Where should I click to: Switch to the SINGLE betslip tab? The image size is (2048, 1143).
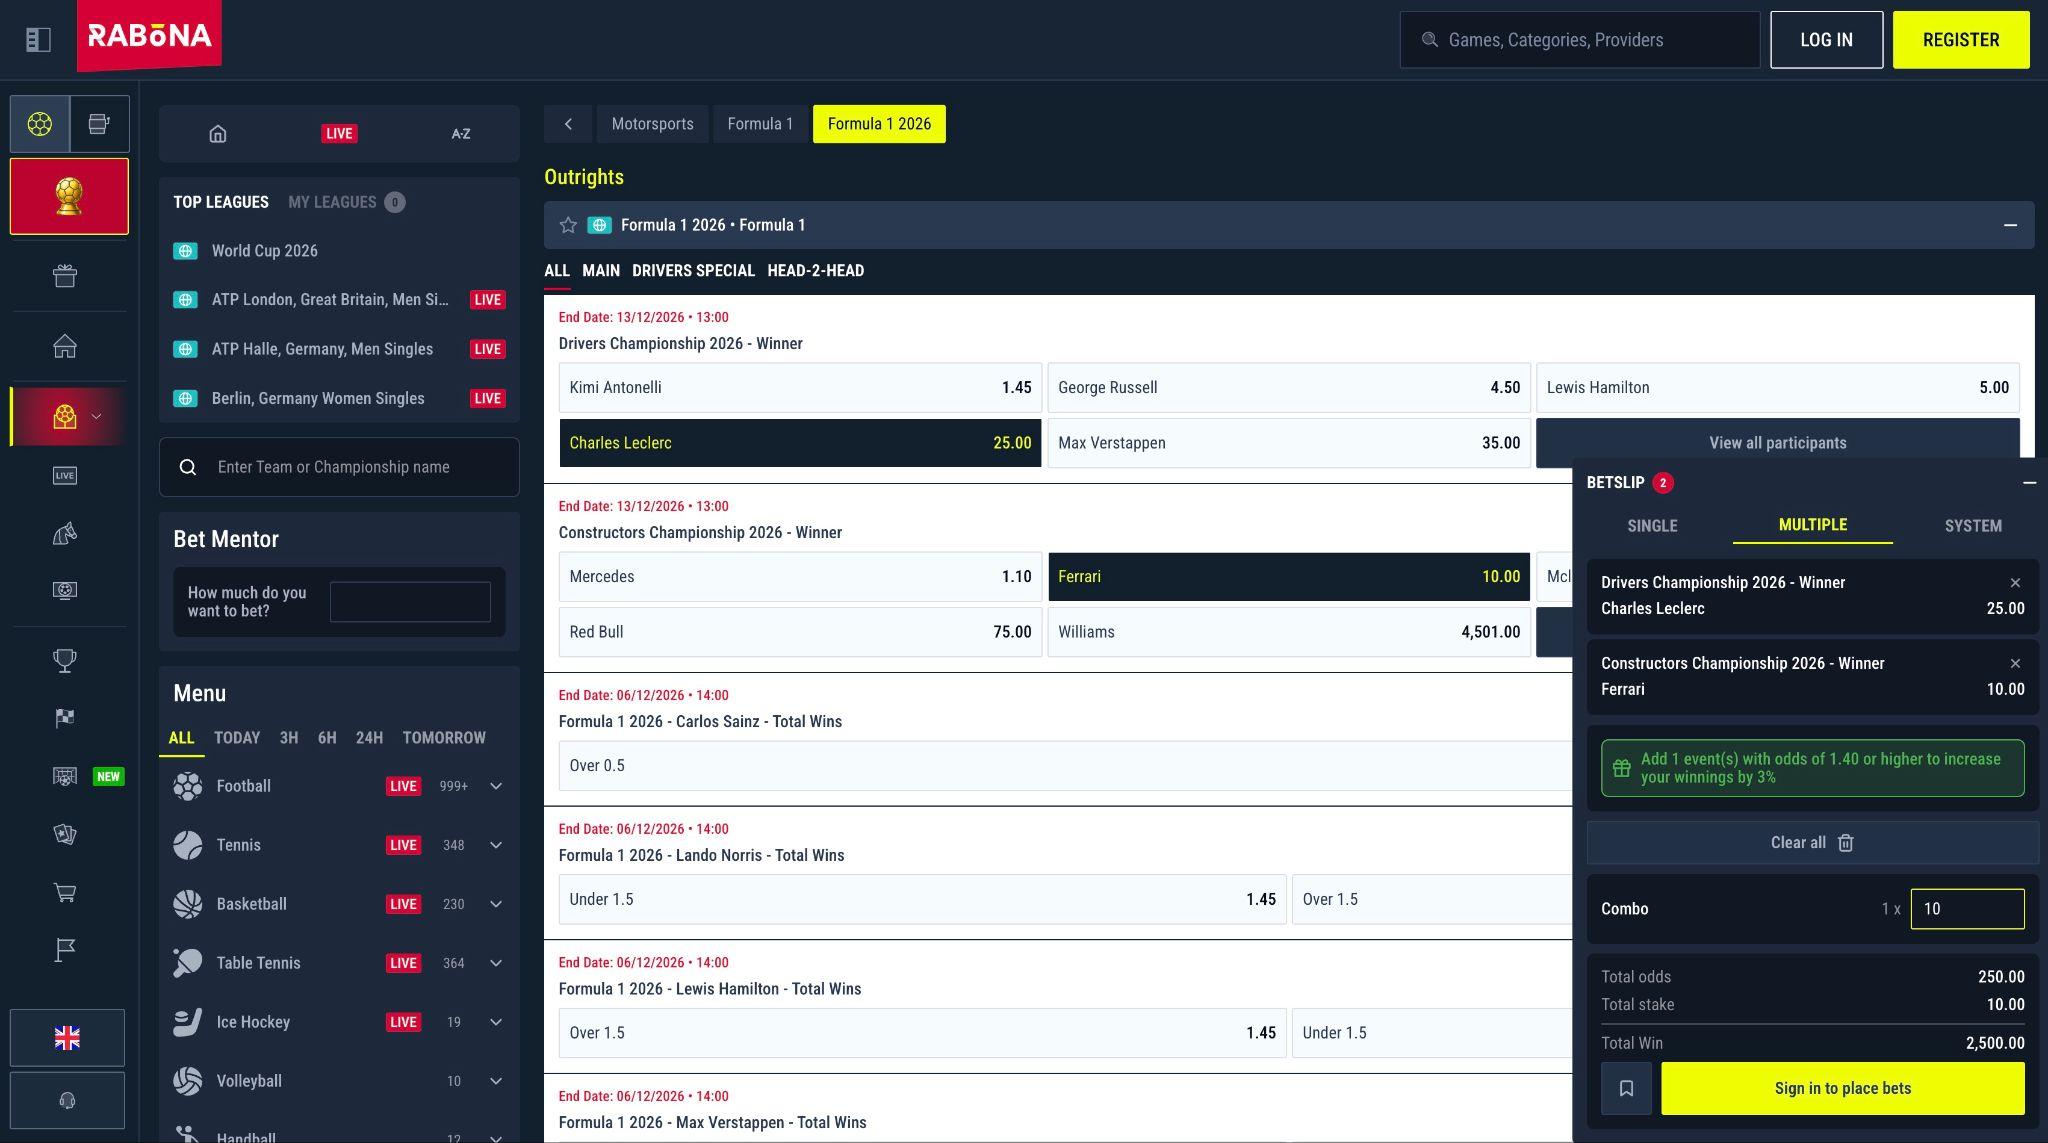[1652, 526]
